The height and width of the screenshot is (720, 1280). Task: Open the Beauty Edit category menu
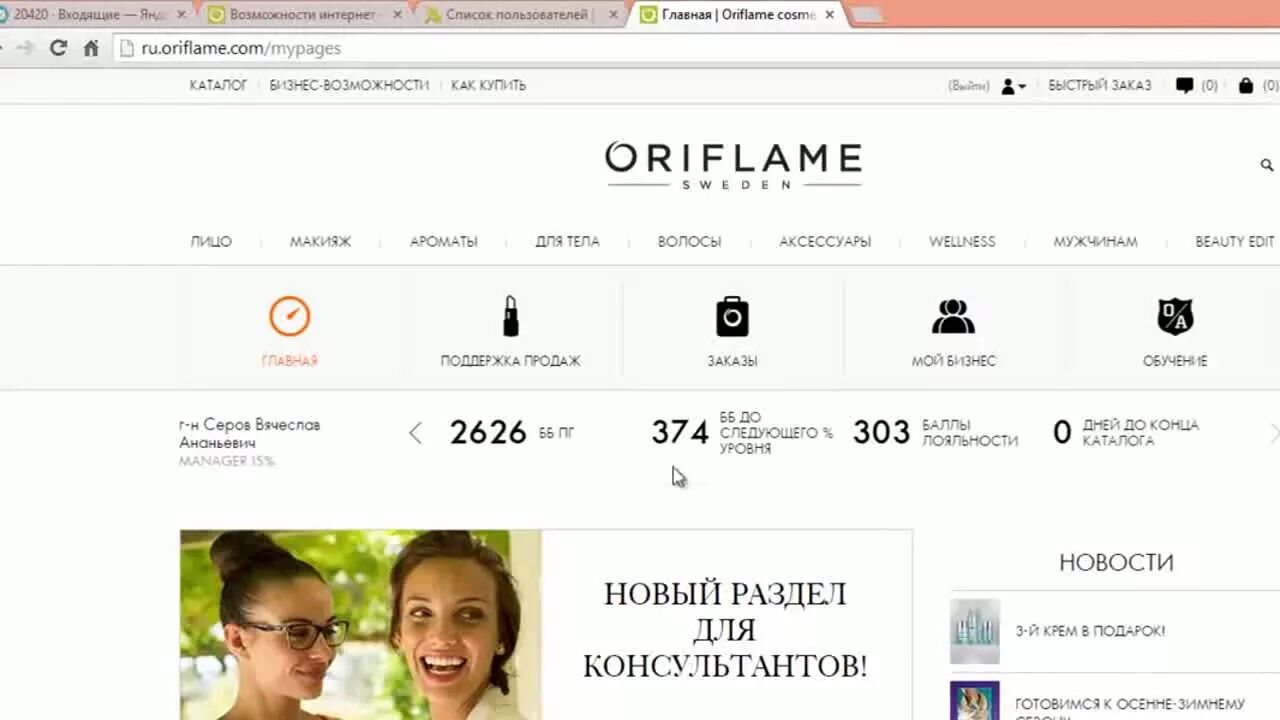coord(1235,241)
